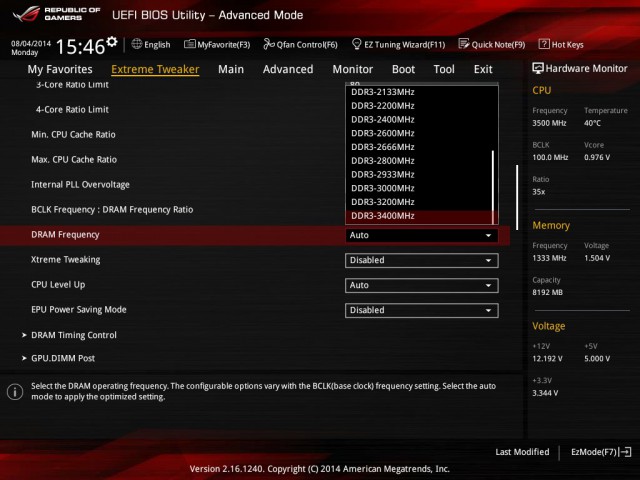Image resolution: width=640 pixels, height=480 pixels.
Task: Open Xtreme Tweaking Disabled dropdown
Action: 422,260
